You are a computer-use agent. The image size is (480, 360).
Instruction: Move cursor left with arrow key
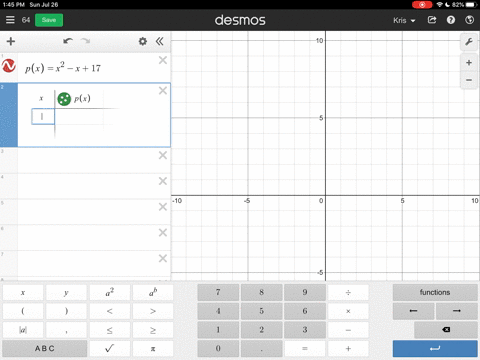pos(413,311)
